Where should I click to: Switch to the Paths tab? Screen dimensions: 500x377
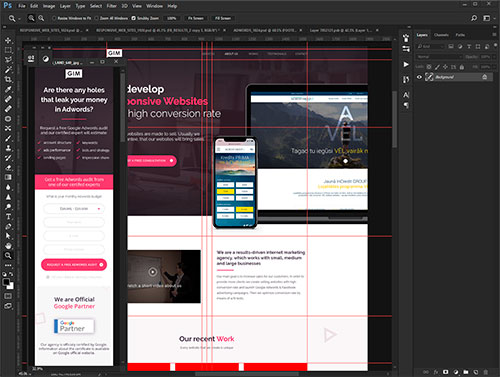pyautogui.click(x=460, y=35)
